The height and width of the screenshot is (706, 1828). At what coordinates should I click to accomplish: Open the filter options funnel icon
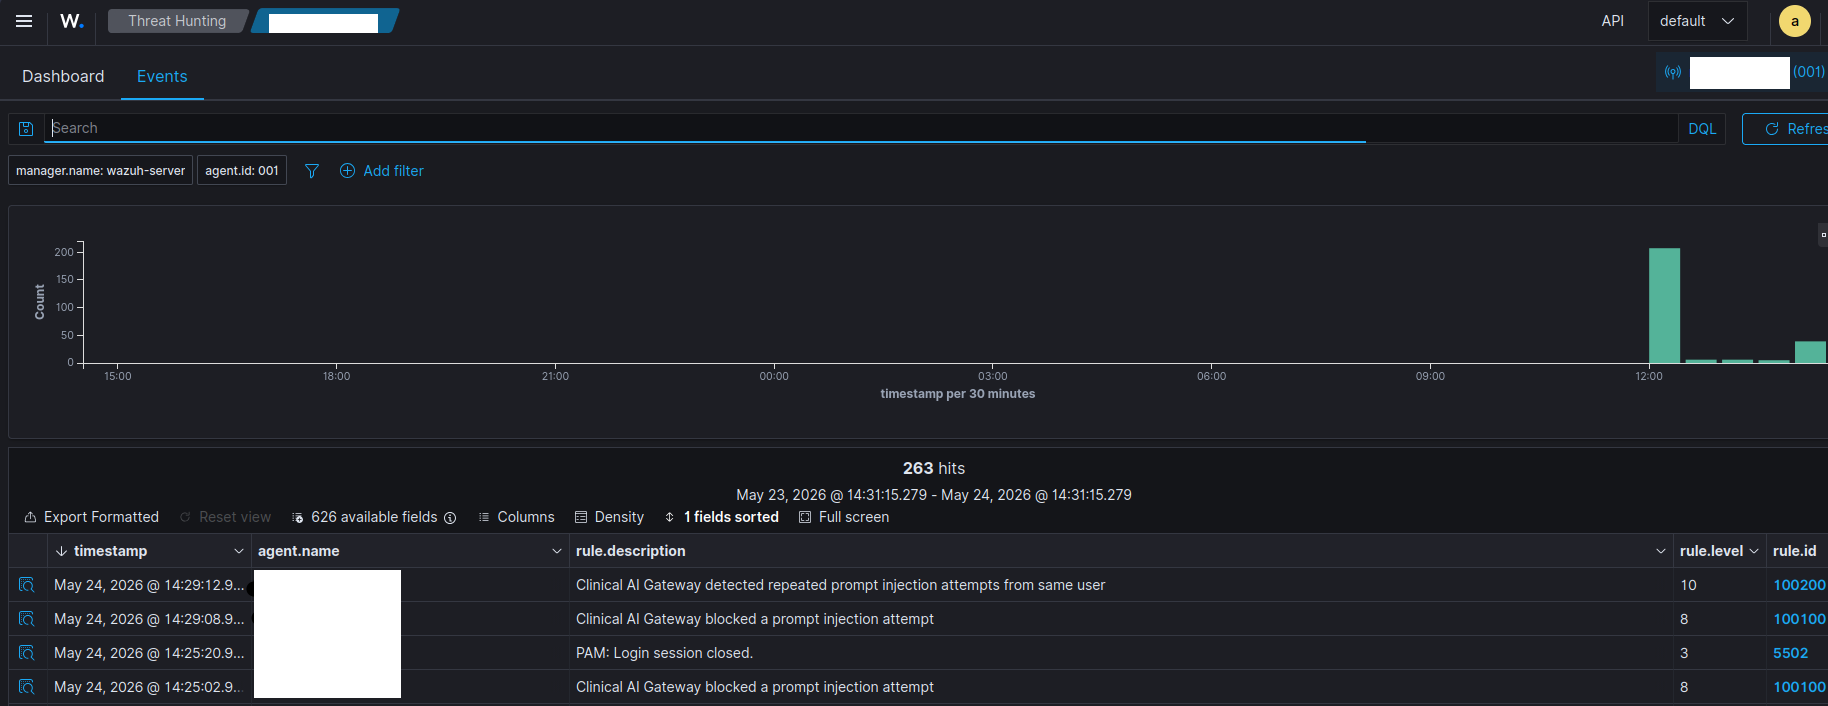point(312,171)
